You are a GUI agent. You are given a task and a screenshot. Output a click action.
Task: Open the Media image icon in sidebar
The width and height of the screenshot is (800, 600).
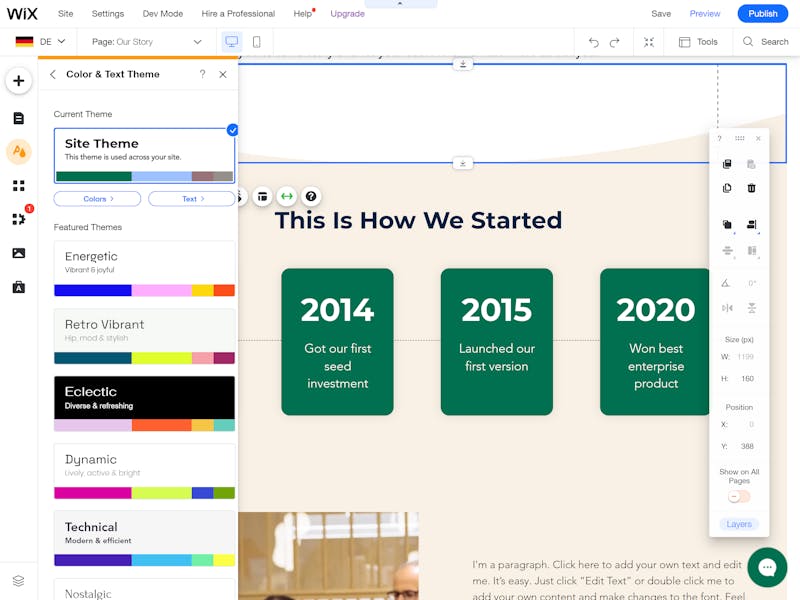[x=19, y=253]
